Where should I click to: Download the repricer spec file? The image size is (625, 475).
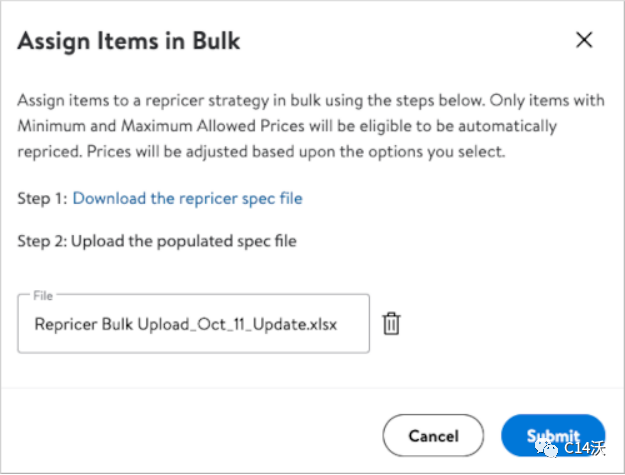187,198
